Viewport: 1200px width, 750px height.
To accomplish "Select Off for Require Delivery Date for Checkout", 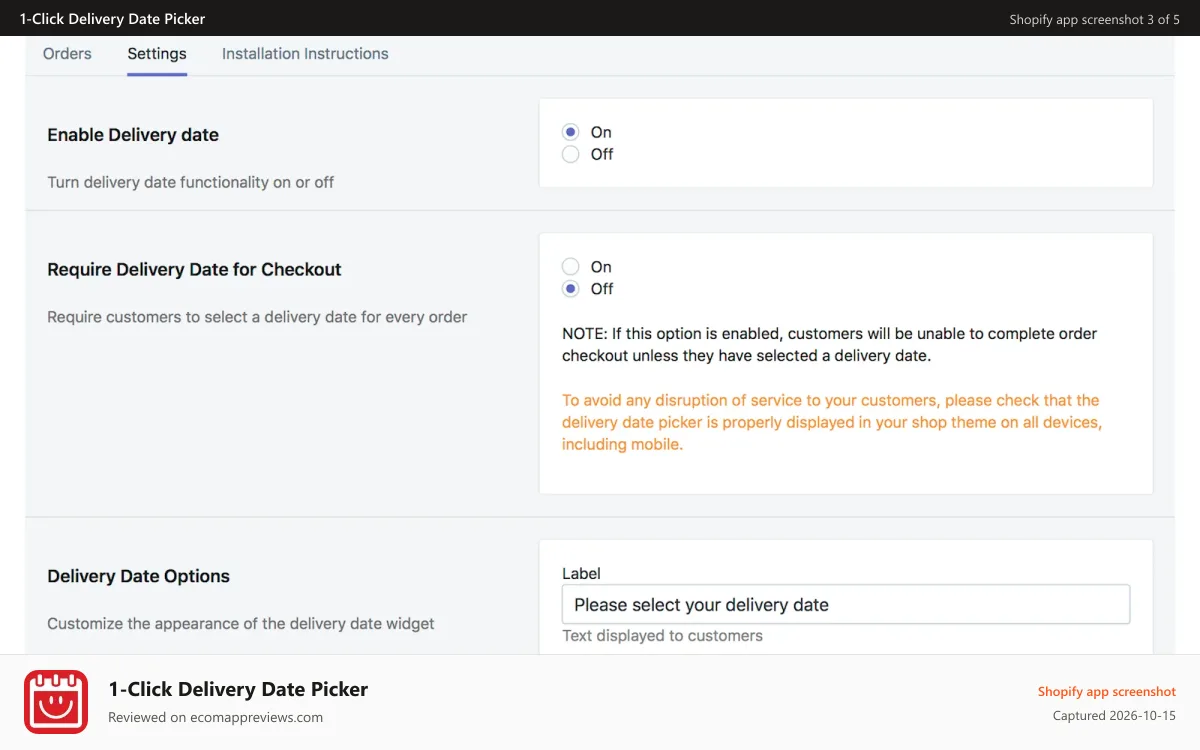I will pyautogui.click(x=571, y=289).
